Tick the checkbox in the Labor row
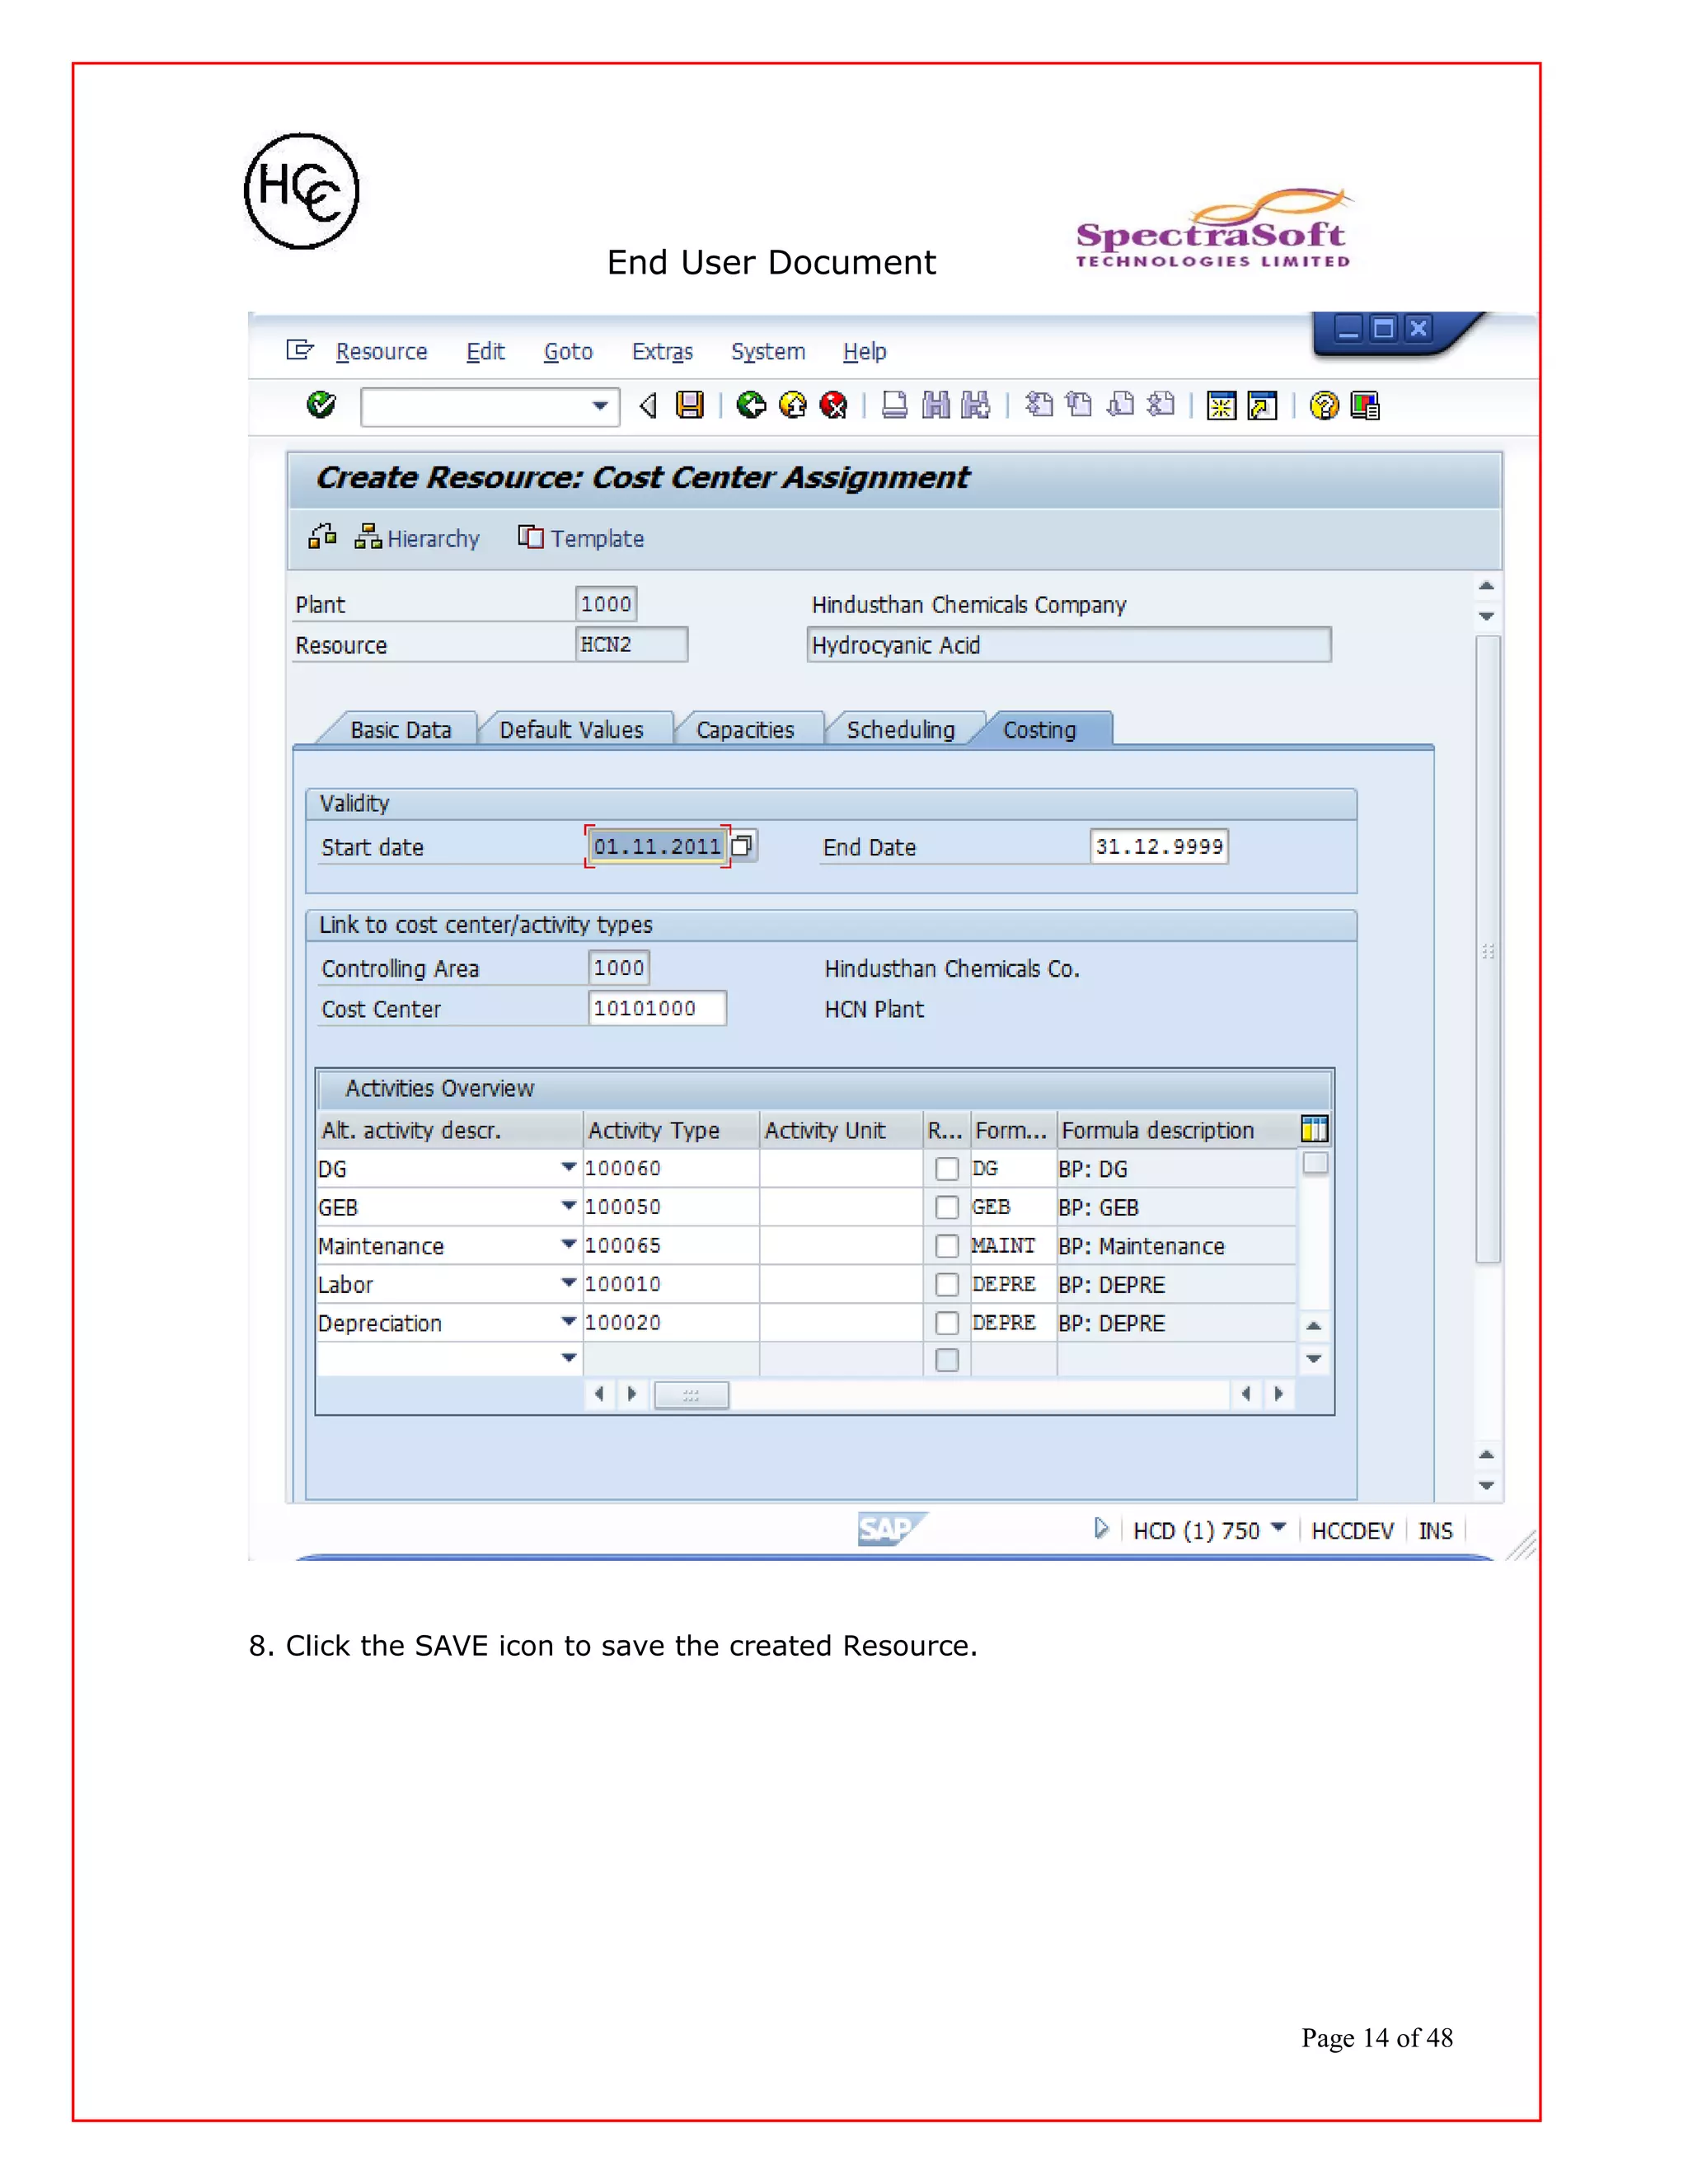 (947, 1284)
